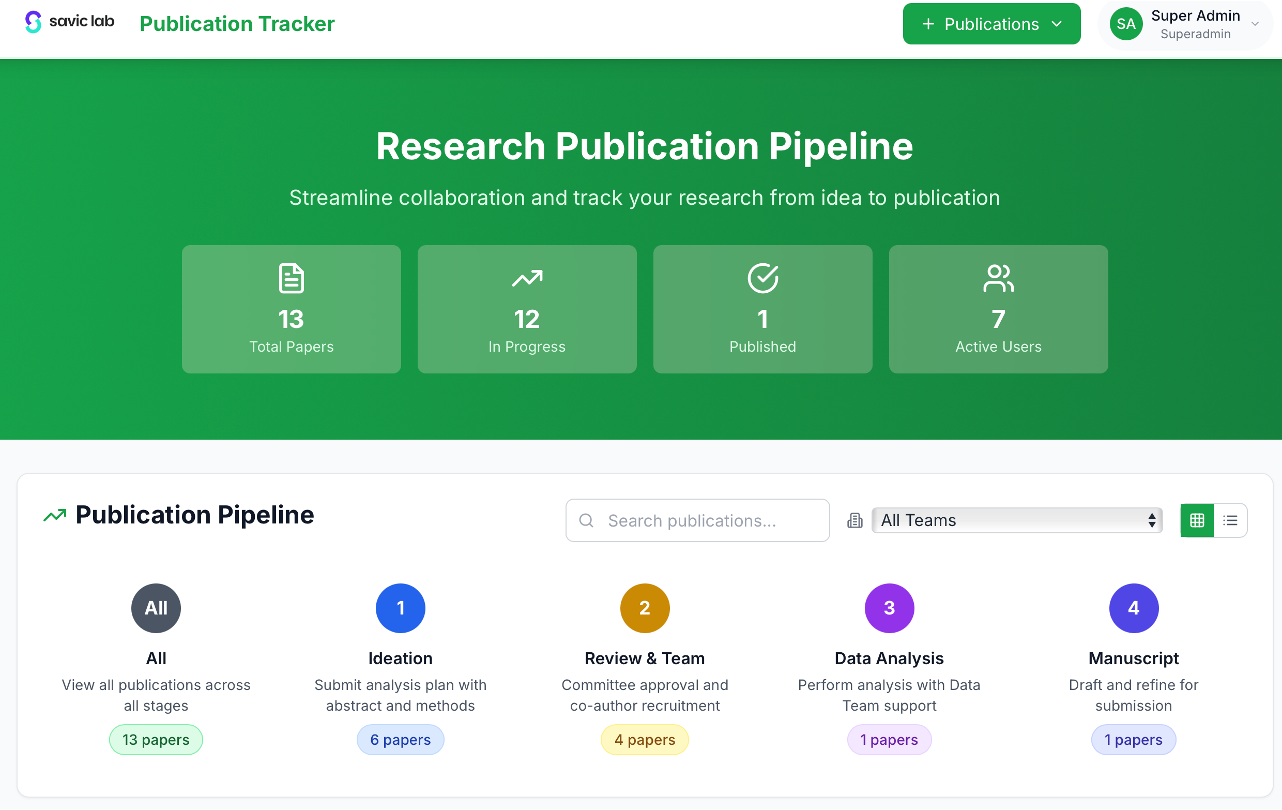The image size is (1282, 810).
Task: Open the All Teams dropdown
Action: 1017,520
